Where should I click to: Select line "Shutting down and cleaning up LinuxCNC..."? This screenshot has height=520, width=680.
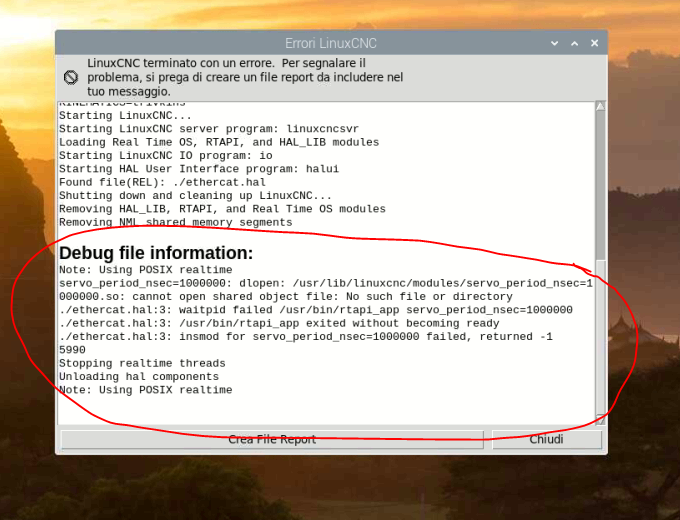coord(195,196)
